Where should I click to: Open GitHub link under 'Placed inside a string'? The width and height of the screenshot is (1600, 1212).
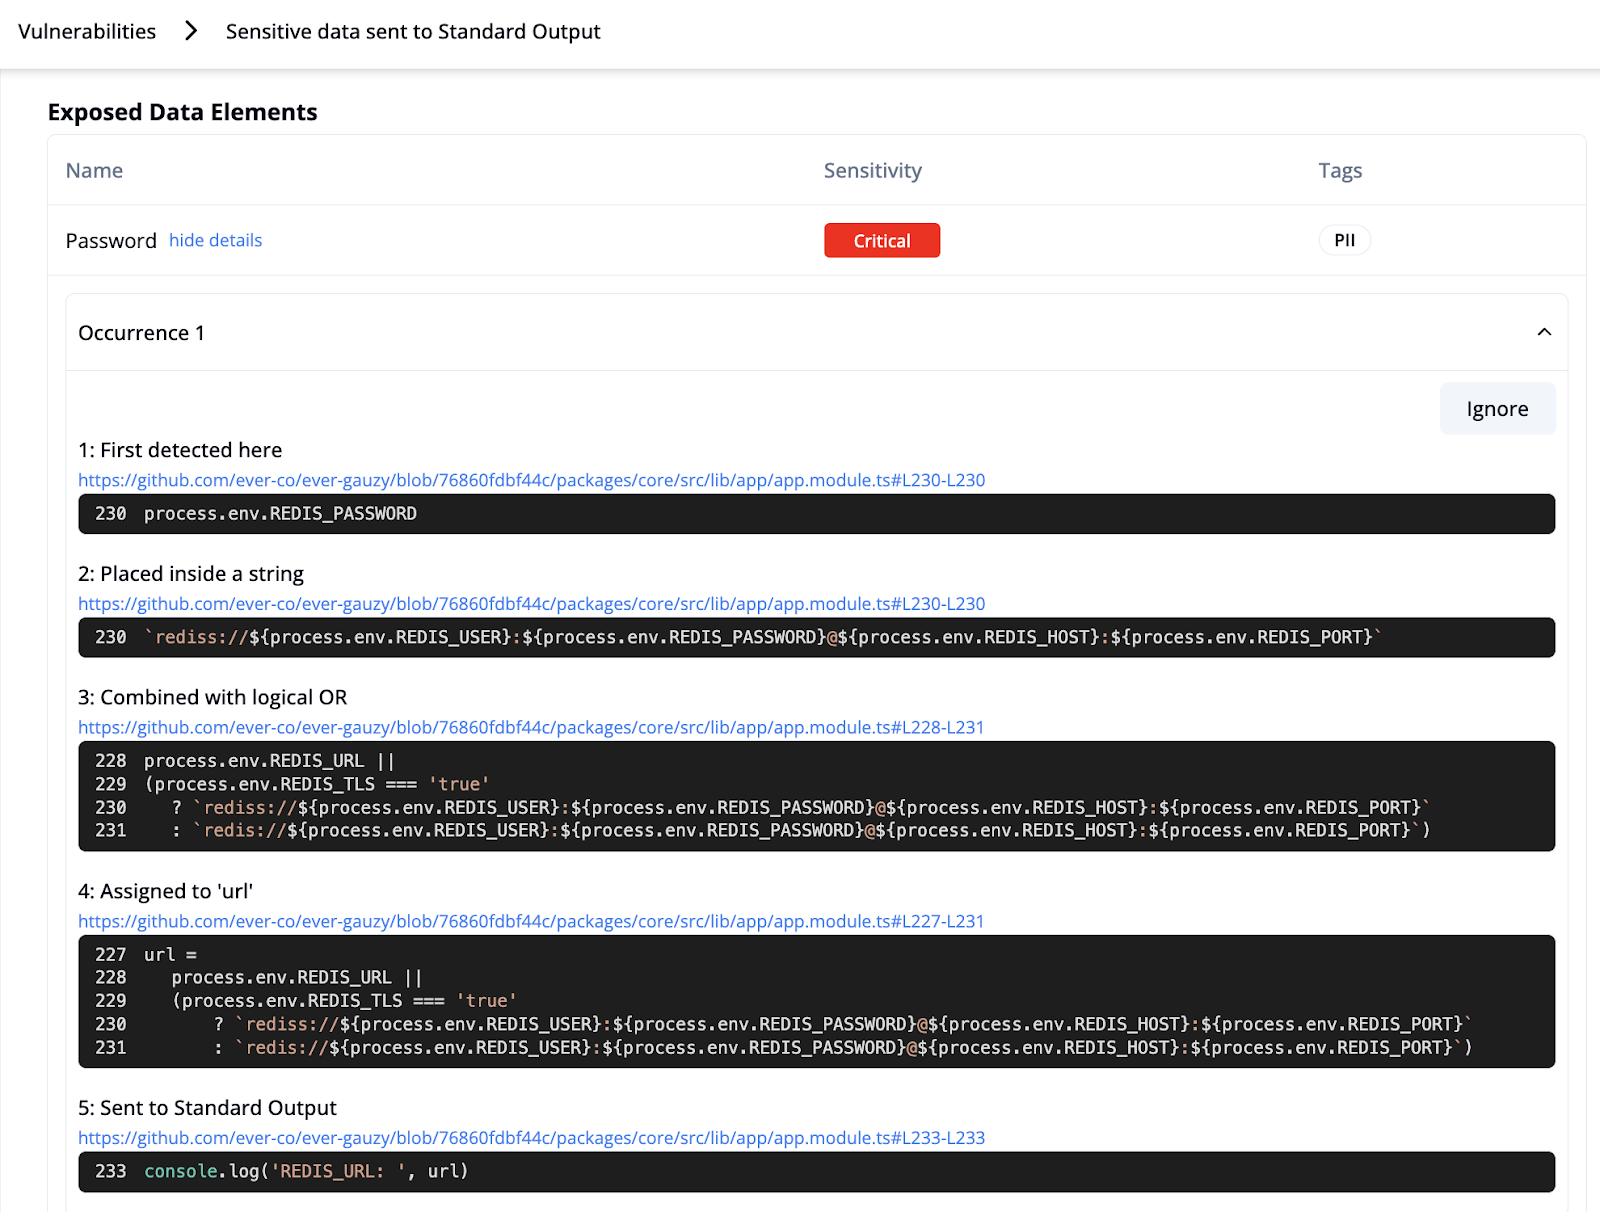531,604
